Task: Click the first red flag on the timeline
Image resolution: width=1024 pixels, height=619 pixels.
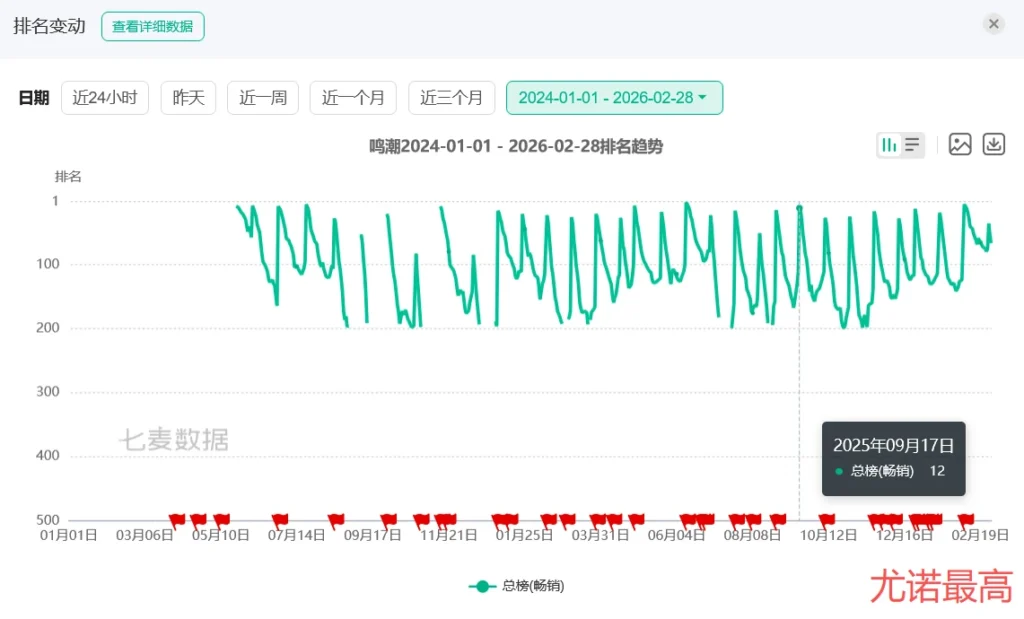Action: point(177,519)
